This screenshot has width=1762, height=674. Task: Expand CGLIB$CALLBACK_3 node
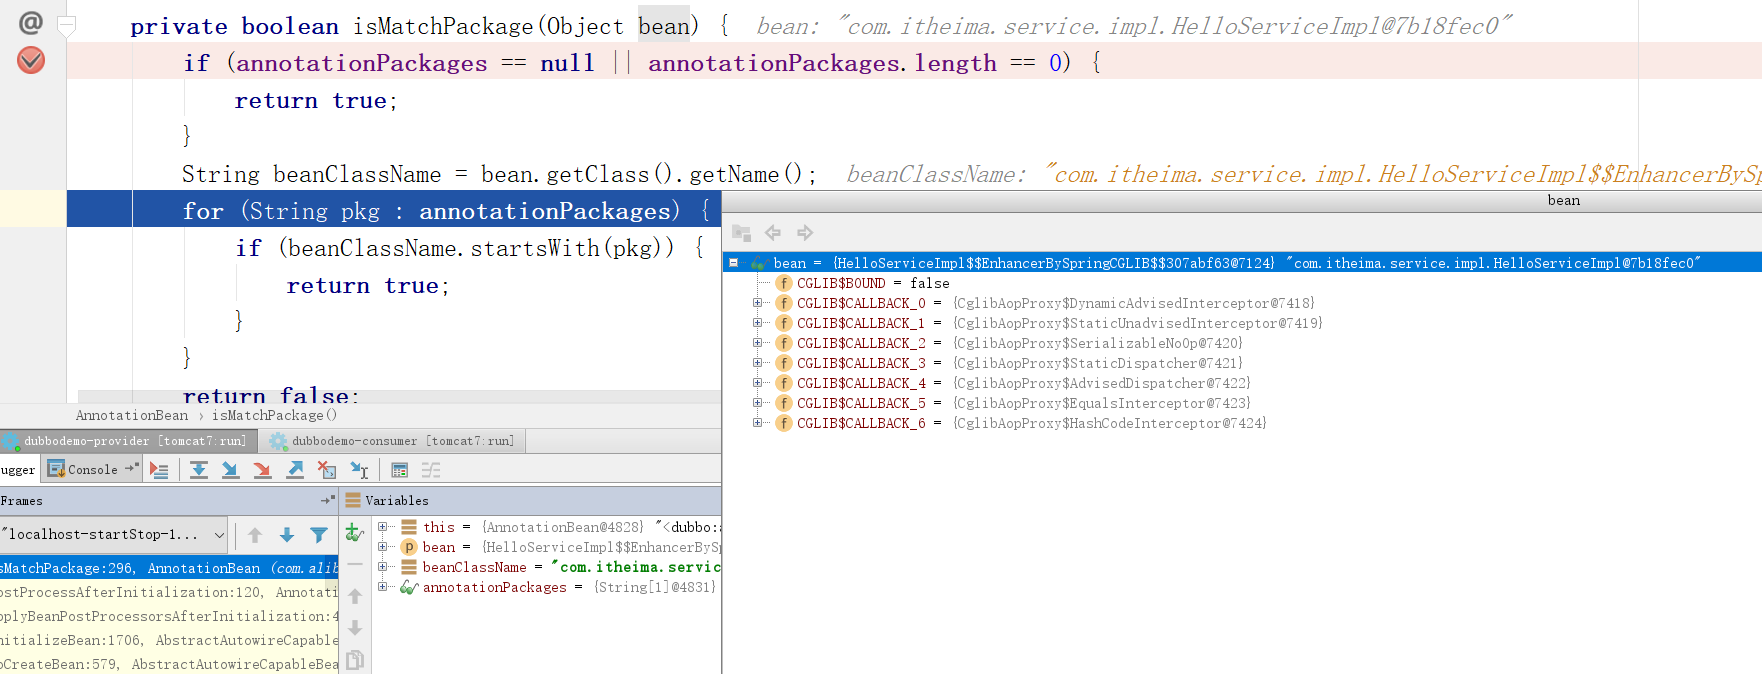757,363
